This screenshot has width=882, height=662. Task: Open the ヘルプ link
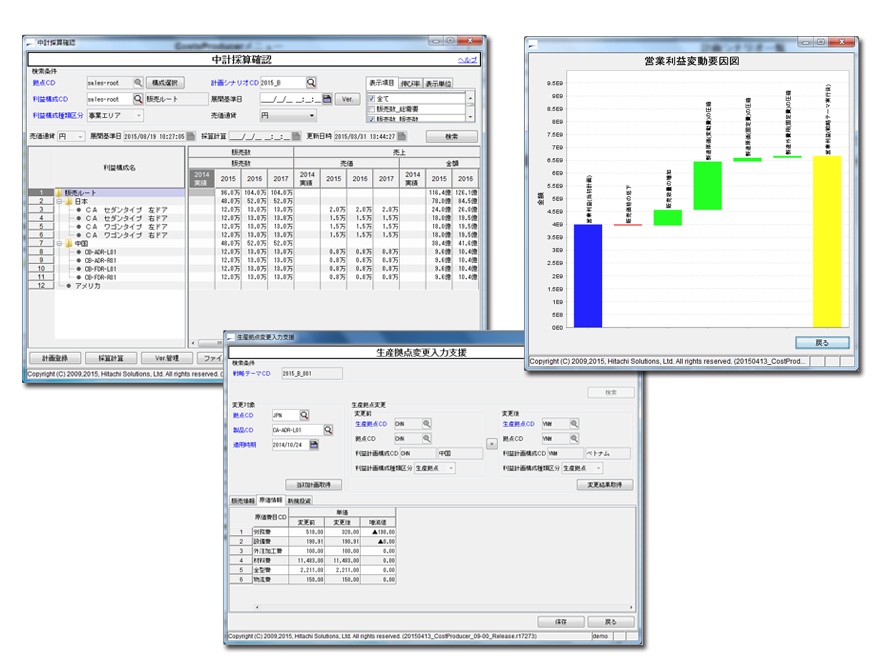pos(467,60)
